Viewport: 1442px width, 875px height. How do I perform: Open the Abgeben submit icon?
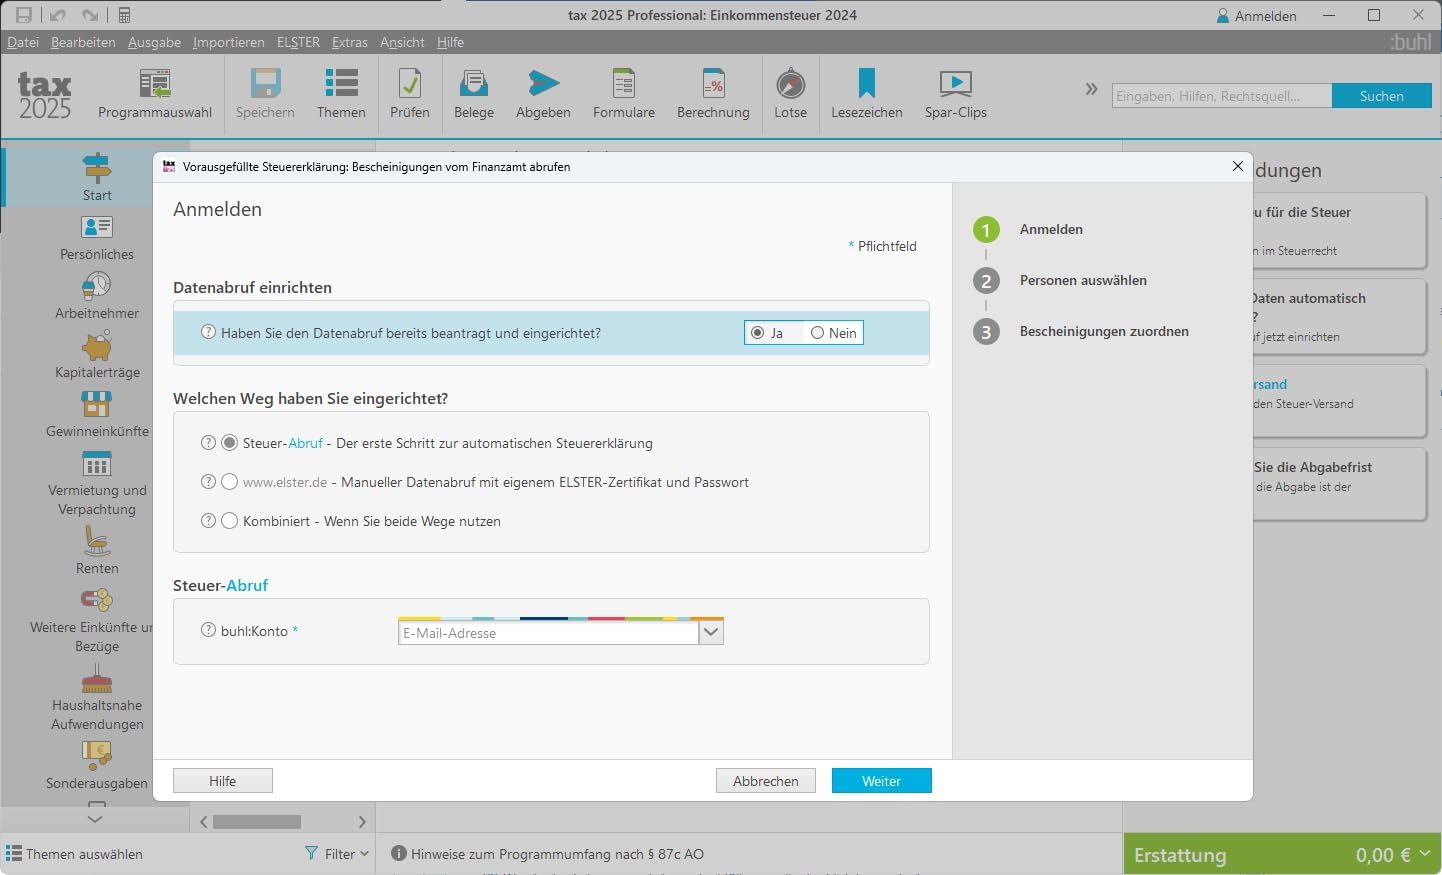[543, 94]
